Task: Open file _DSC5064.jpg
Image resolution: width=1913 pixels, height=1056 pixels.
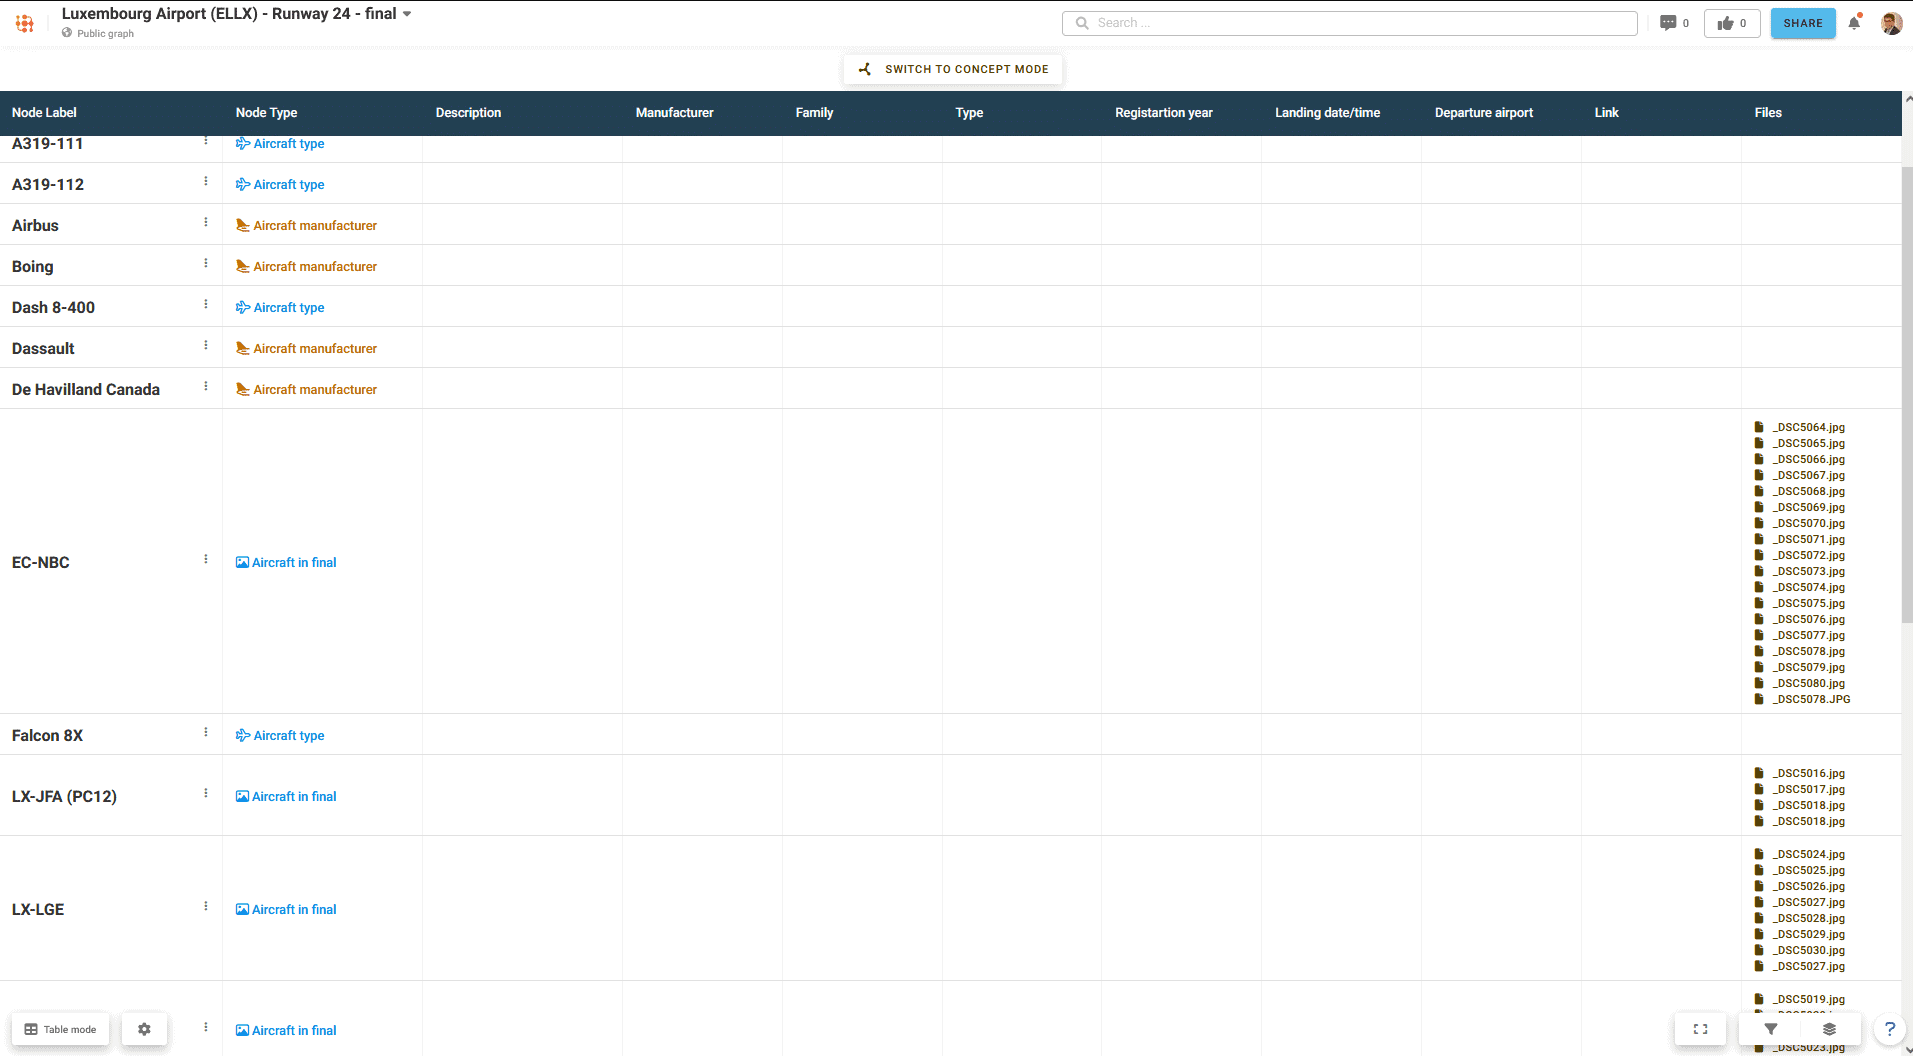Action: coord(1809,428)
